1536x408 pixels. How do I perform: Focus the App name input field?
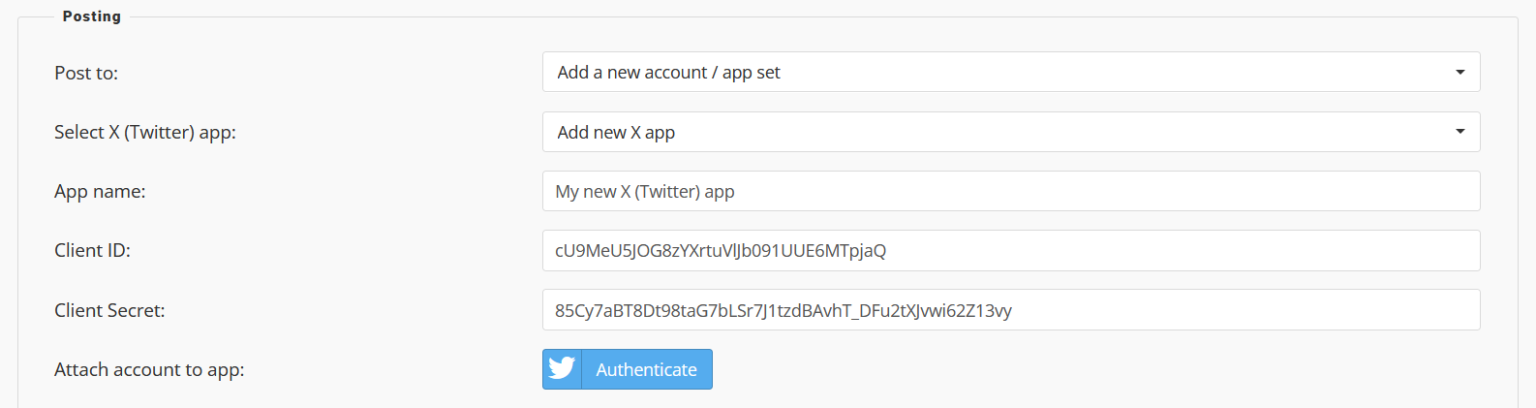click(1010, 191)
